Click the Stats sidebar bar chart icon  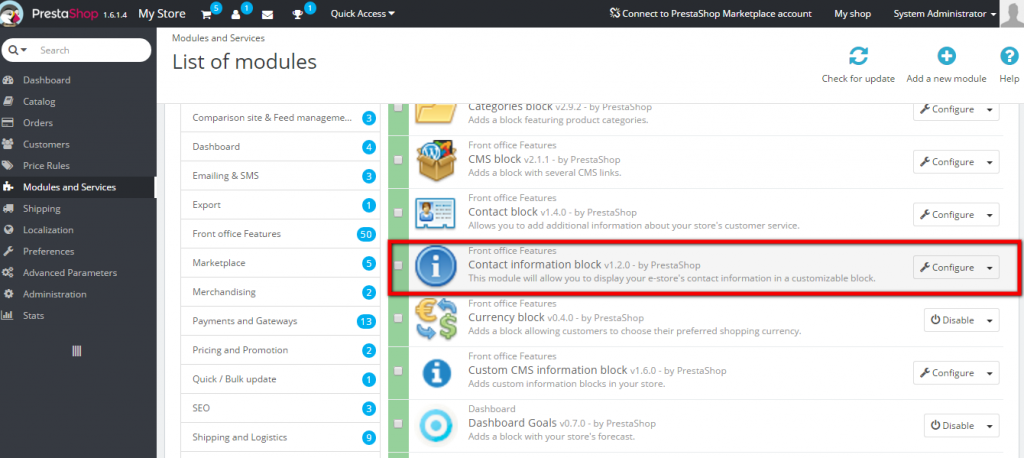[8, 316]
